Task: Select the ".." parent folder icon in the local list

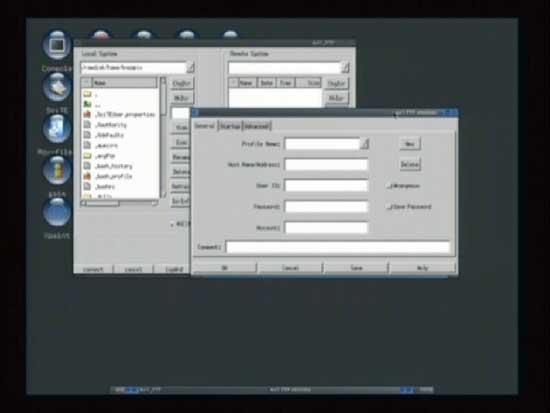Action: click(x=87, y=104)
